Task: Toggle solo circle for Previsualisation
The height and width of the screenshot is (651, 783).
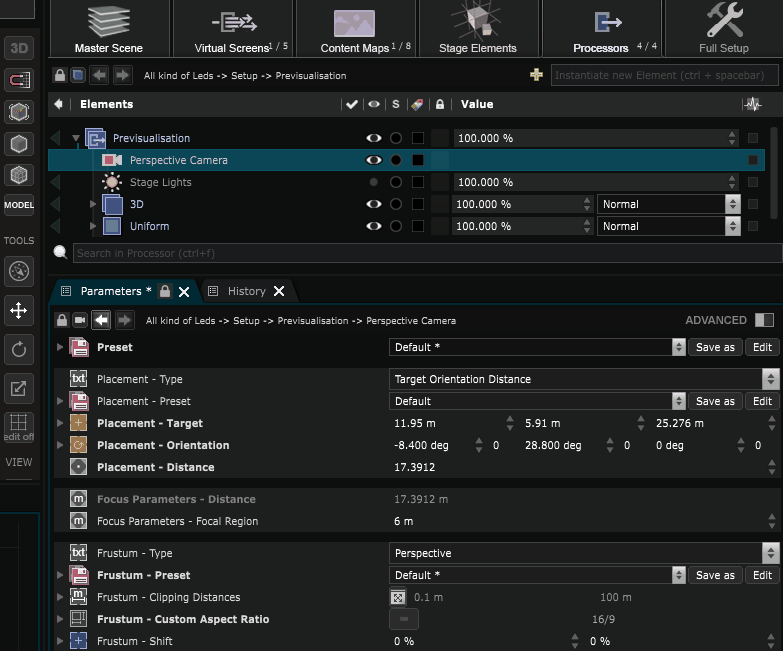Action: click(396, 138)
